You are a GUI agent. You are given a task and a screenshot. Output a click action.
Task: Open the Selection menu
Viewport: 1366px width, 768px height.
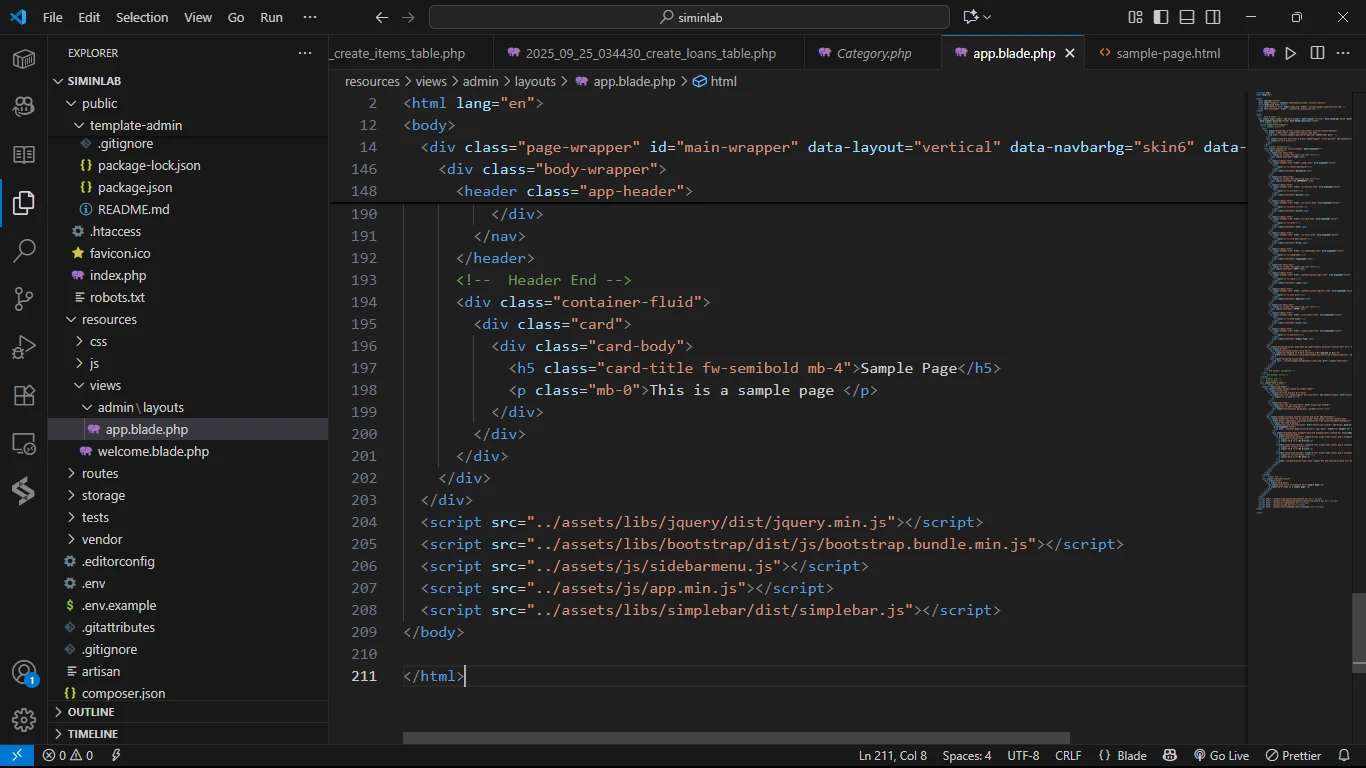coord(142,17)
